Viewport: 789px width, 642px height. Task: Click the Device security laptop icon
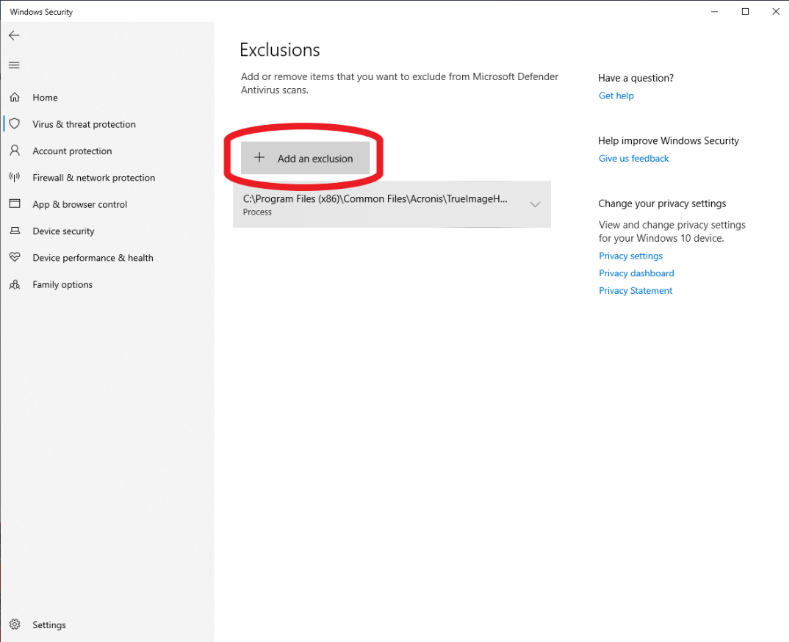[15, 230]
